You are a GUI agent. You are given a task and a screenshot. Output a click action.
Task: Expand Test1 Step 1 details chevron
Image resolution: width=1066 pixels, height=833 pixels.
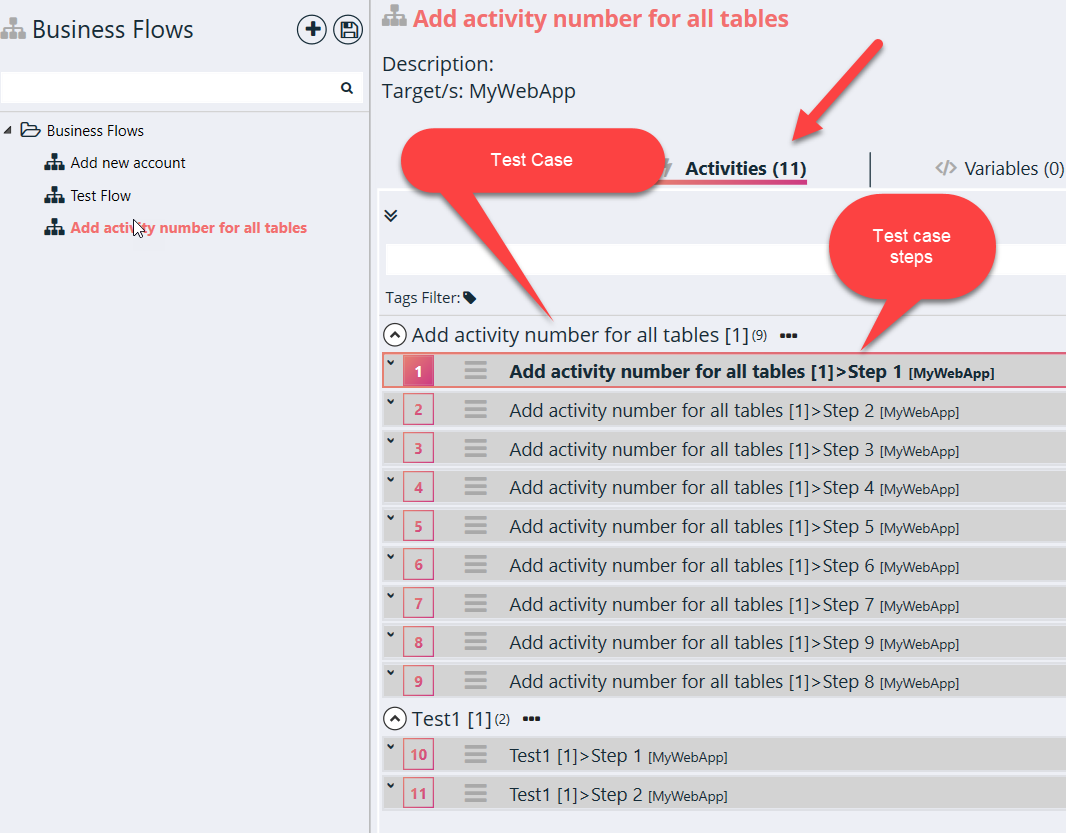pyautogui.click(x=392, y=749)
